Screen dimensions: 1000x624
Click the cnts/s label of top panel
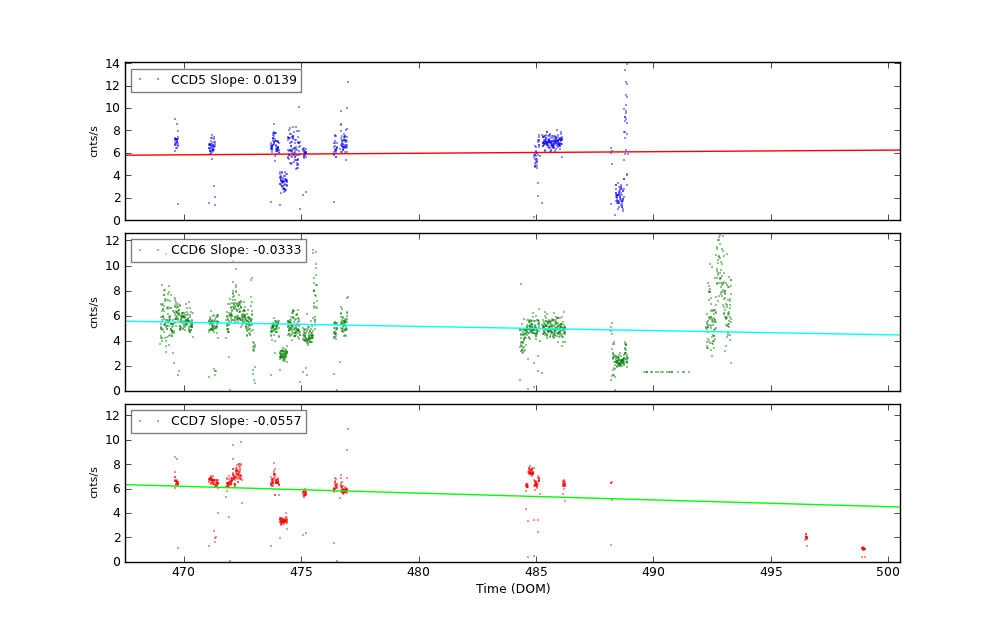pyautogui.click(x=94, y=141)
